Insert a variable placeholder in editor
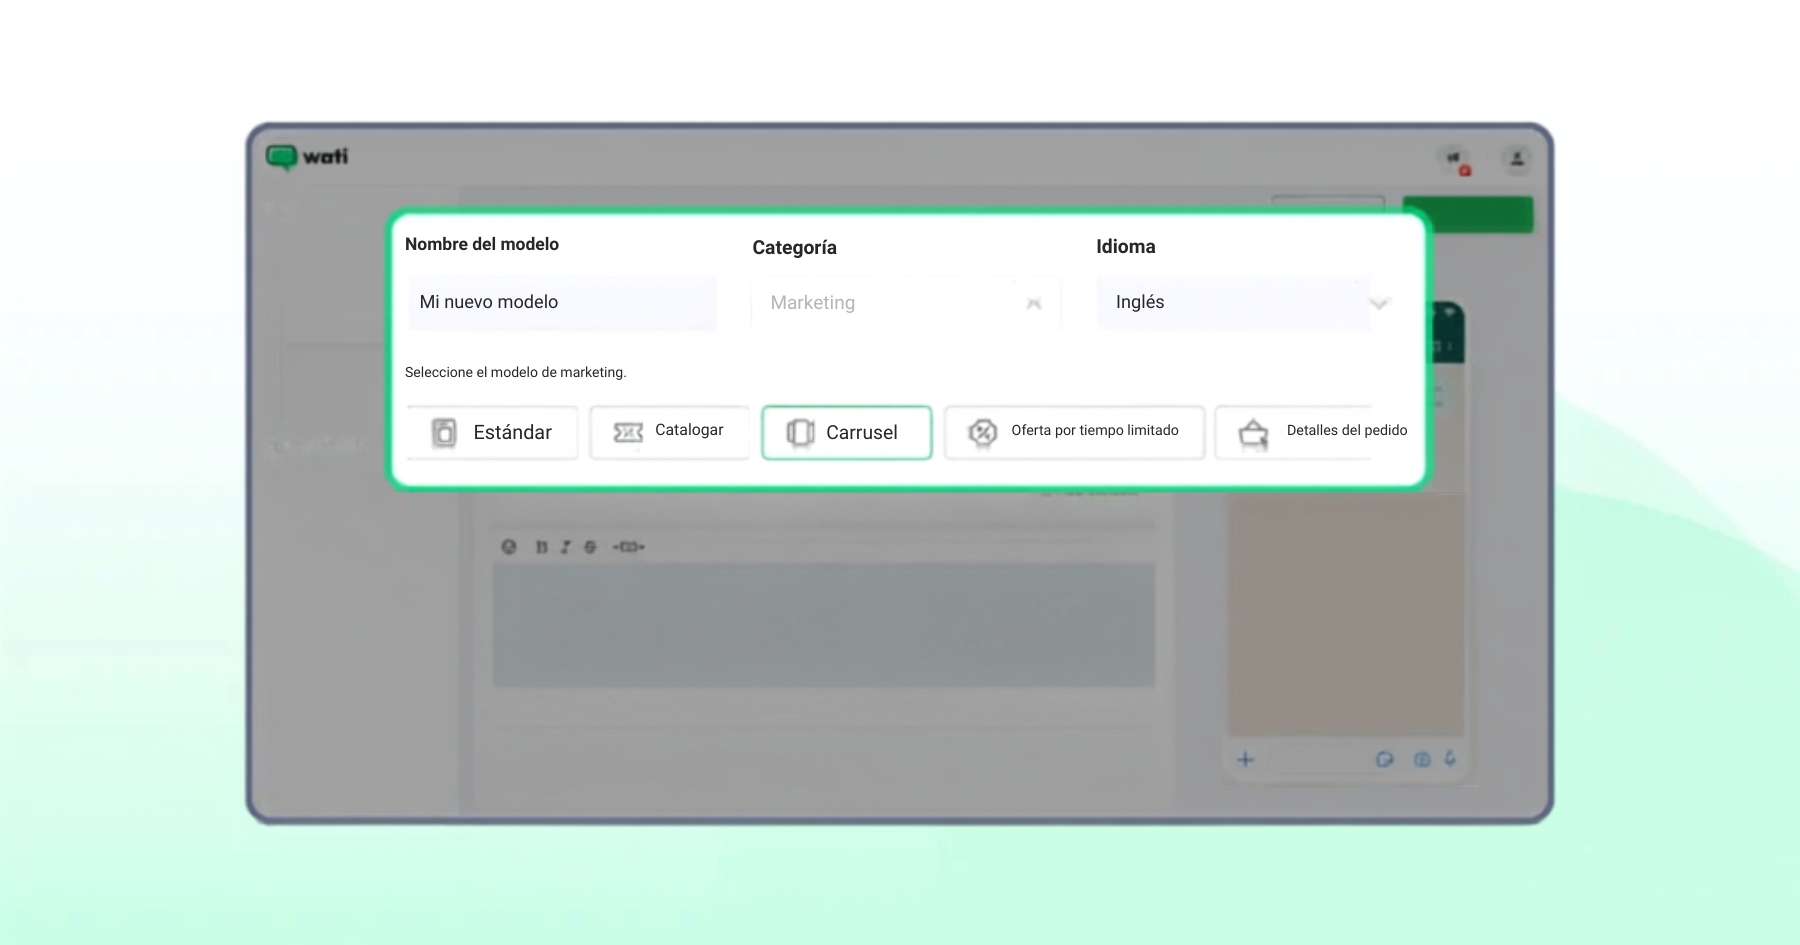This screenshot has width=1800, height=945. tap(629, 547)
